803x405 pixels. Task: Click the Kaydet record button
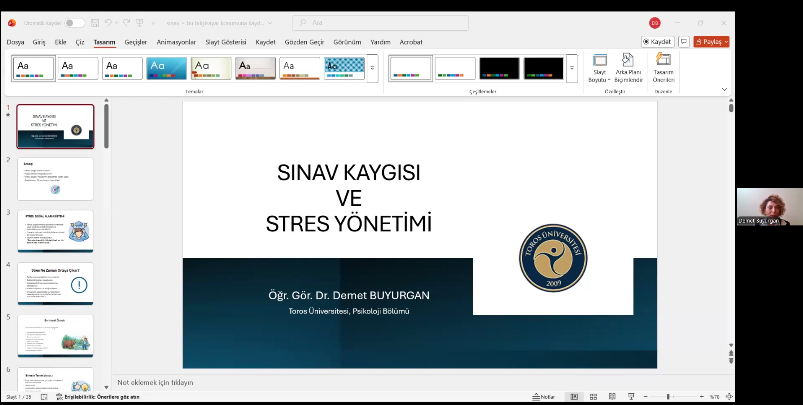click(657, 42)
